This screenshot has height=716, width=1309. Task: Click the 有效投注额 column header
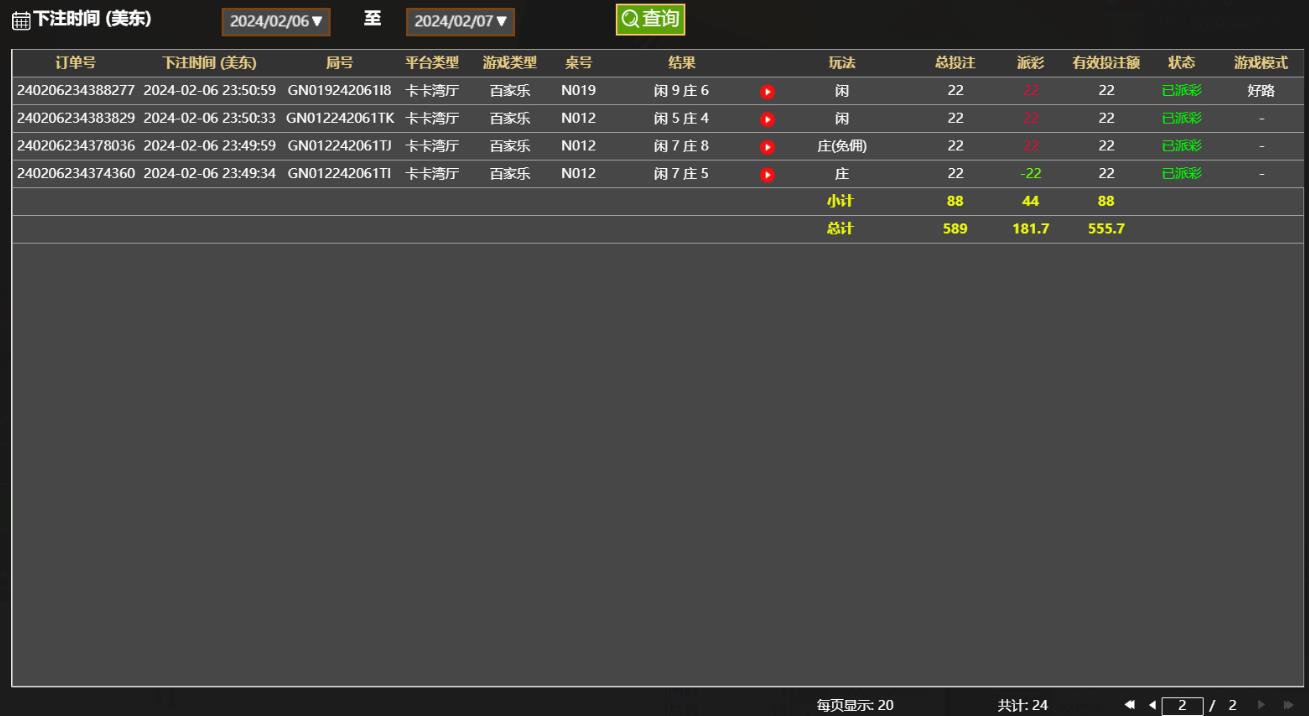[x=1106, y=63]
